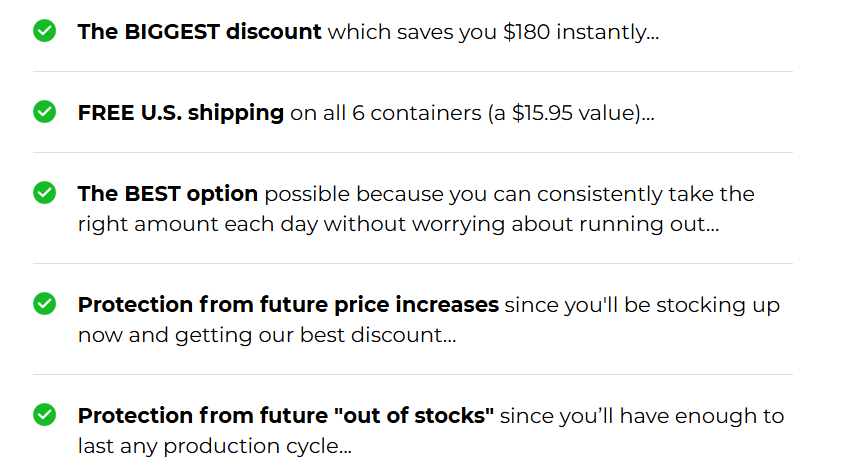Screen dimensions: 867x475
Task: Click bold 'Protection from future "out of stocks"' heading
Action: [286, 416]
